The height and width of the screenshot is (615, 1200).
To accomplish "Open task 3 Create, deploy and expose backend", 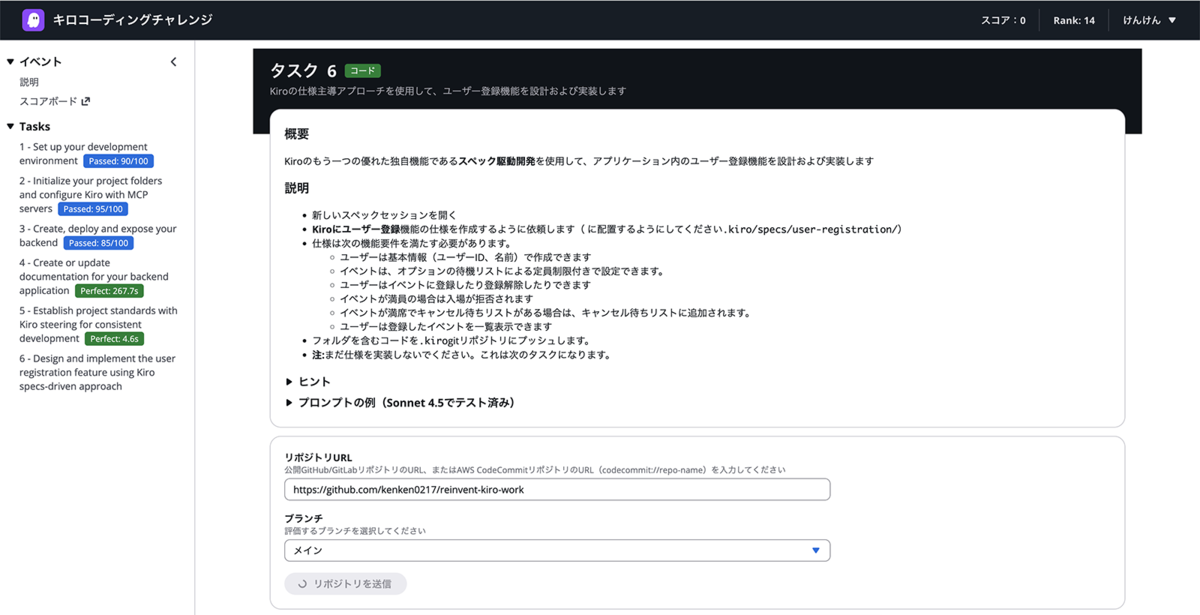I will coord(97,236).
